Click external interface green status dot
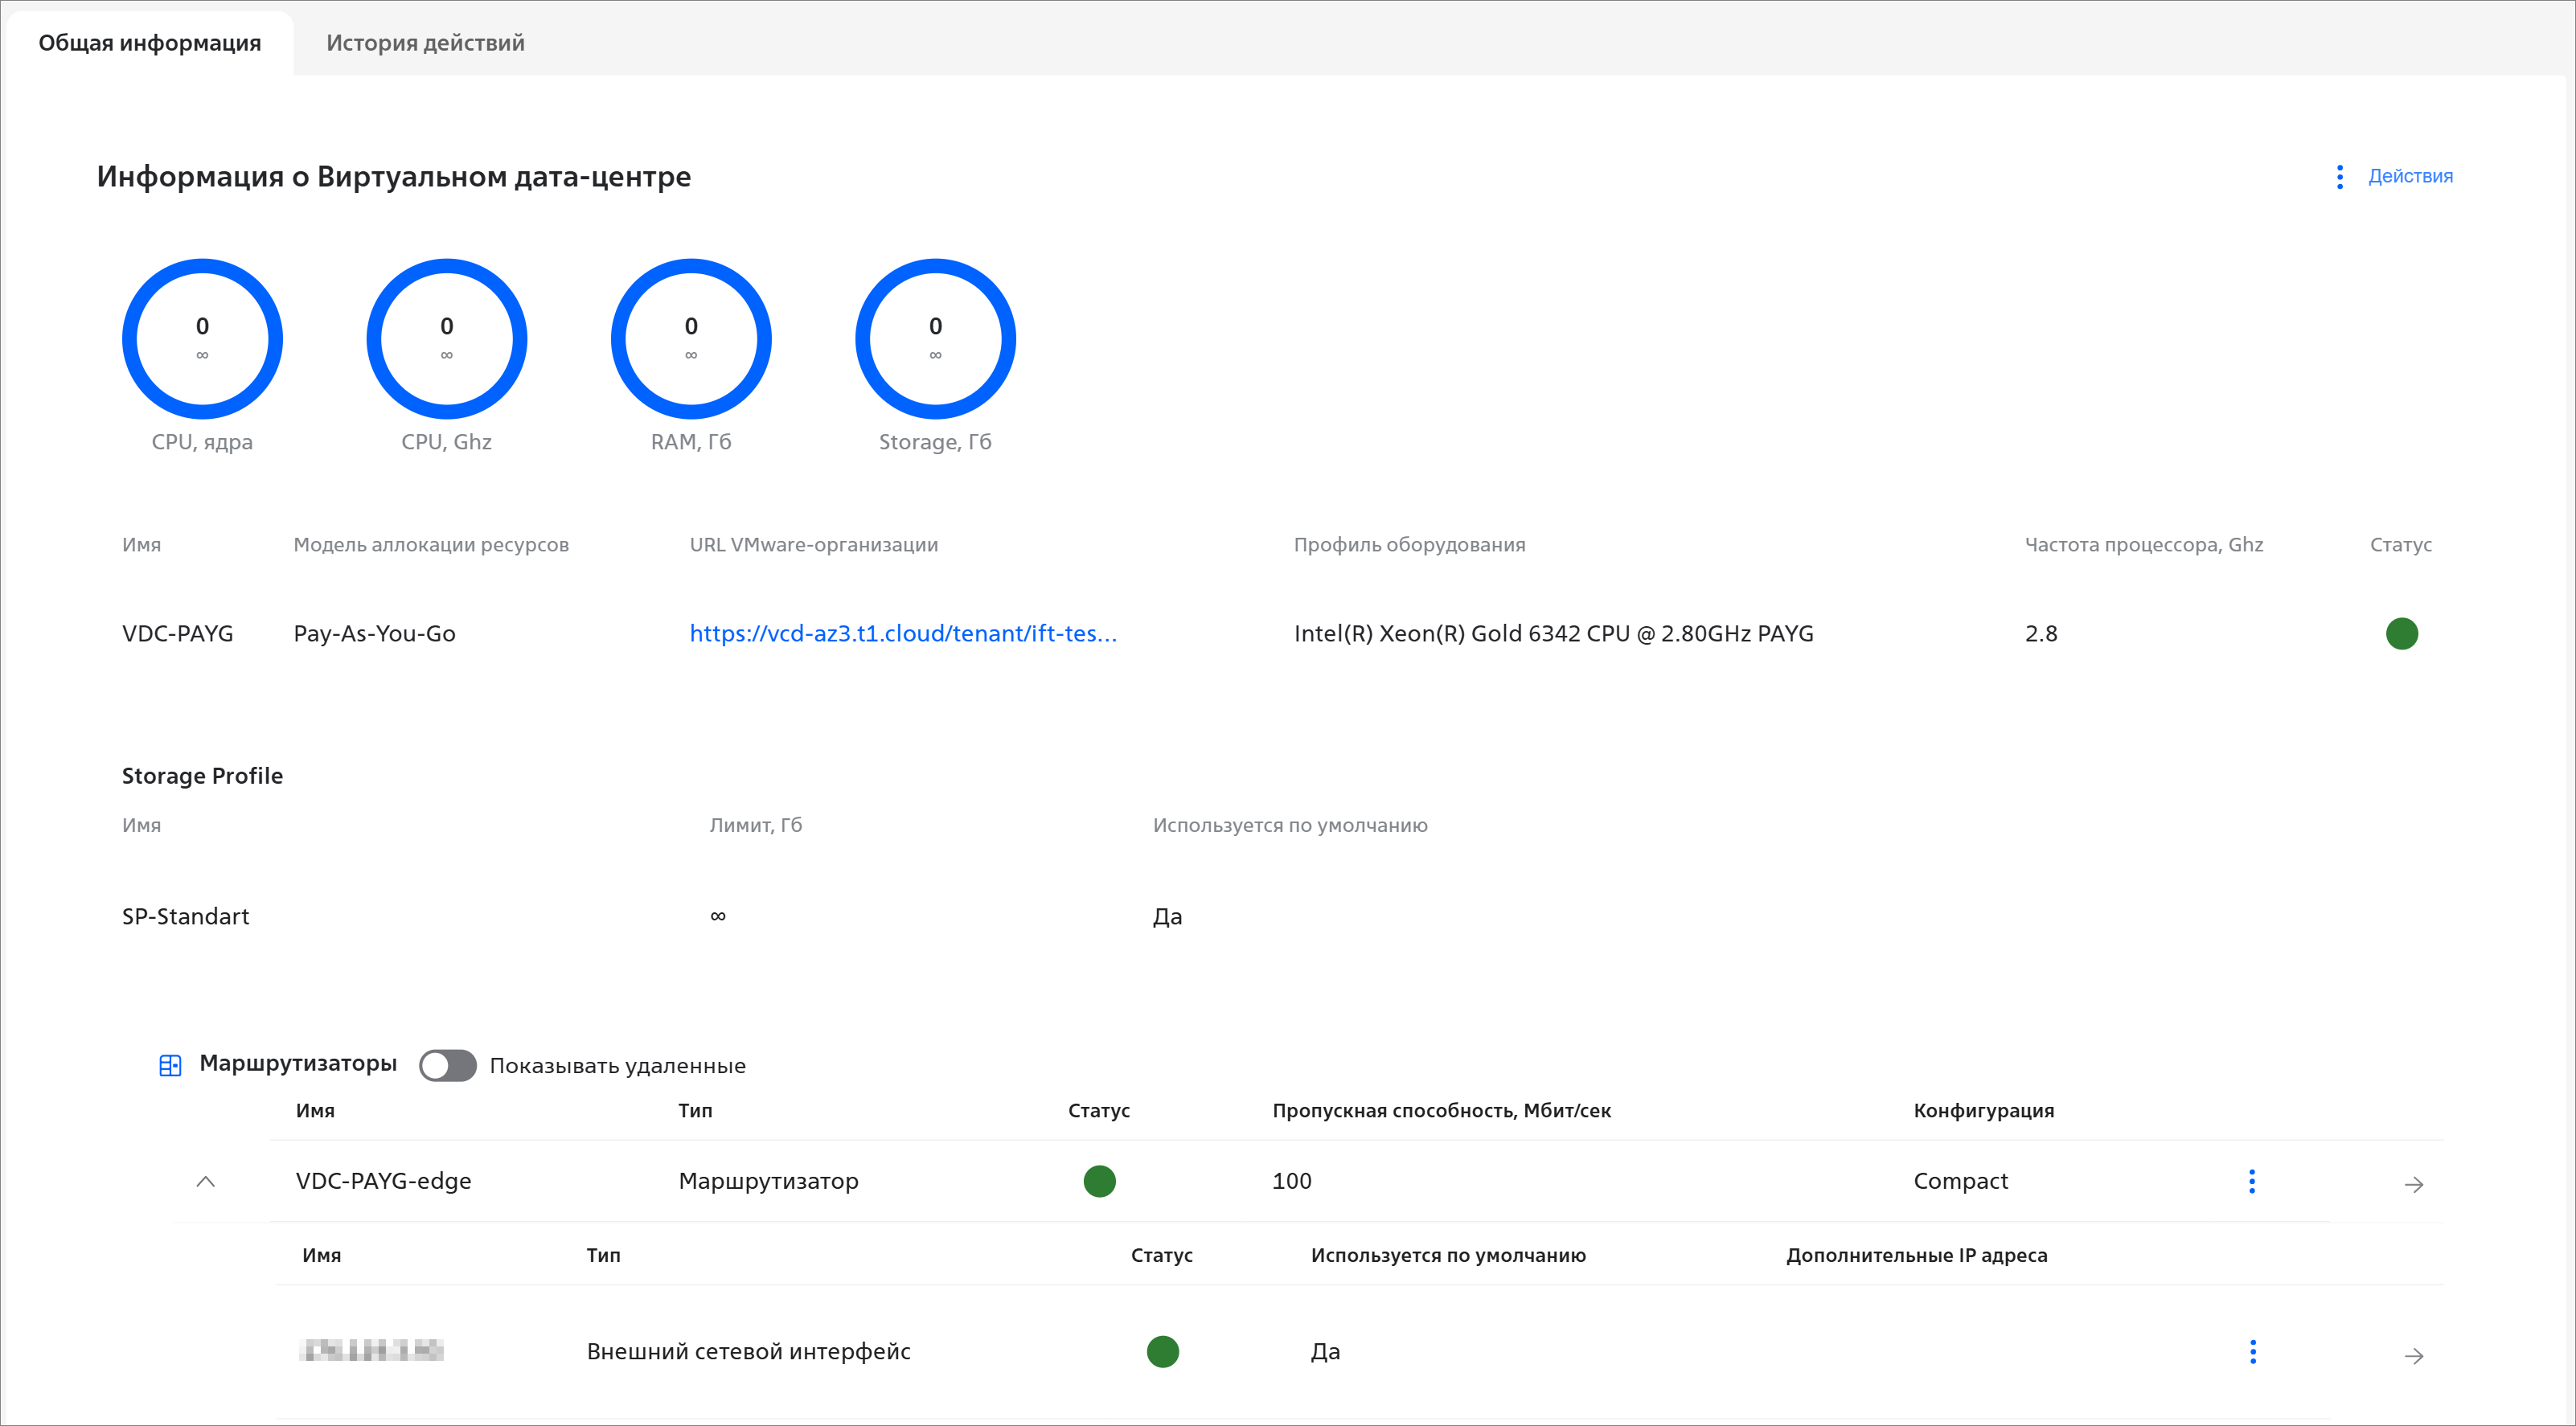2576x1426 pixels. (1162, 1352)
